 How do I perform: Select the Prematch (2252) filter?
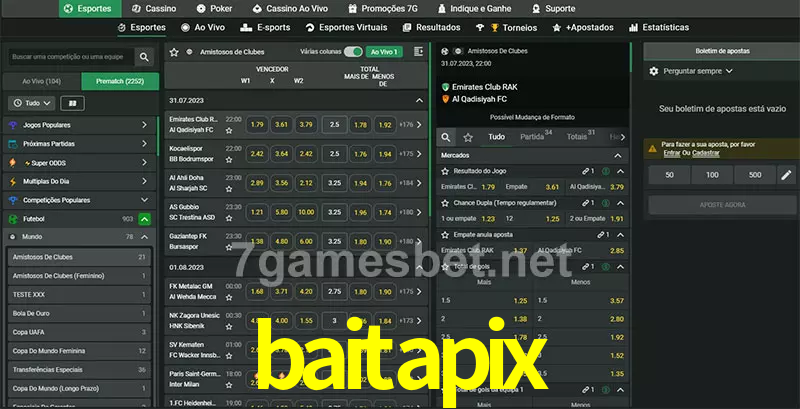[x=119, y=81]
